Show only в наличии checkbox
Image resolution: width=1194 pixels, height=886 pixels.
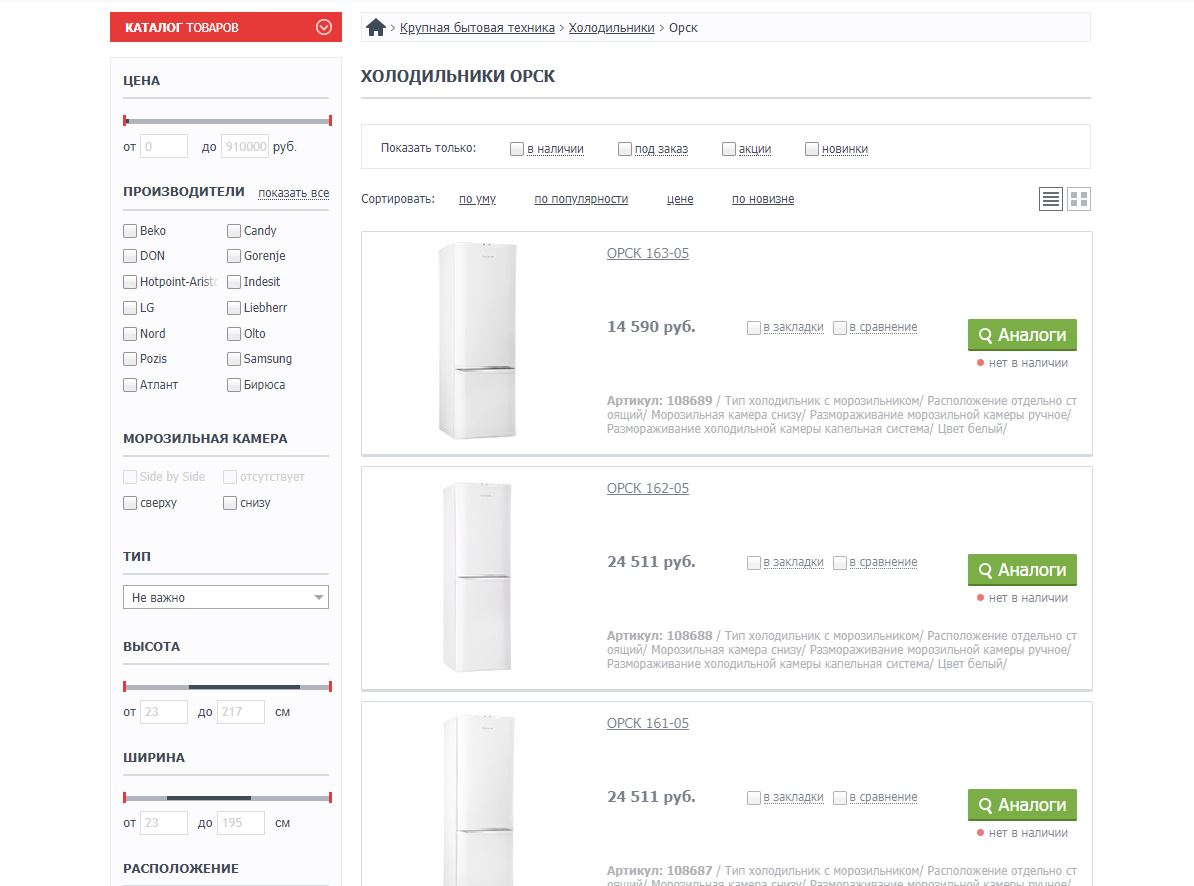point(517,148)
